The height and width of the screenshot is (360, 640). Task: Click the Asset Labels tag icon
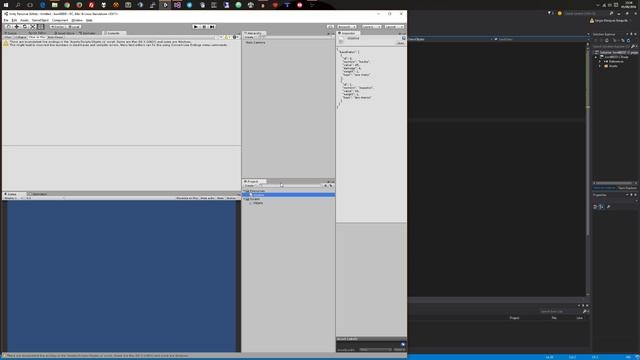[x=403, y=344]
